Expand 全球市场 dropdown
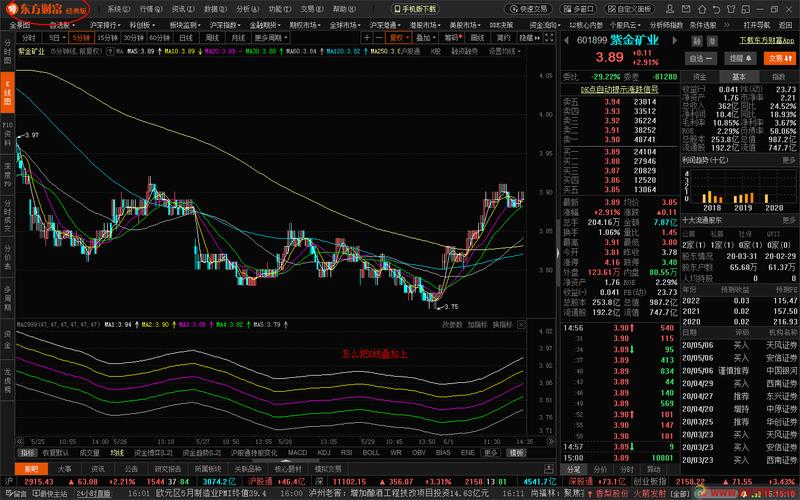The height and width of the screenshot is (500, 800). pyautogui.click(x=346, y=25)
